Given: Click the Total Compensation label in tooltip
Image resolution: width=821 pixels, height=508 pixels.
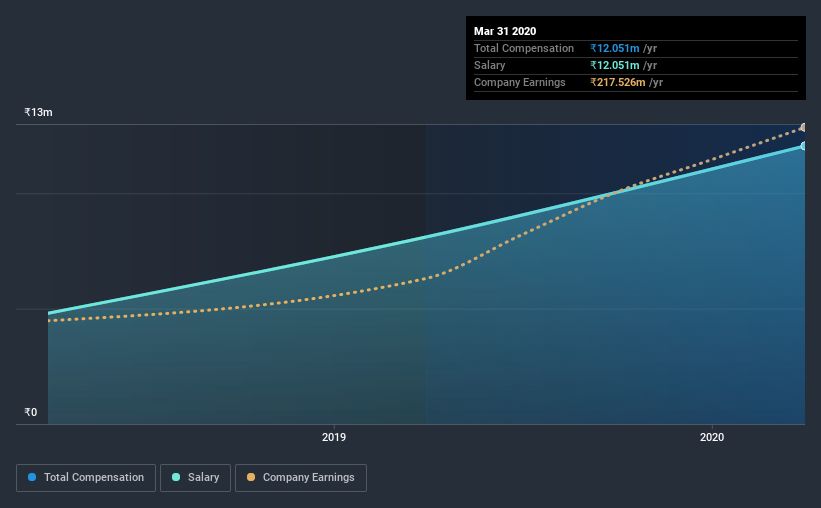Looking at the screenshot, I should pyautogui.click(x=524, y=48).
